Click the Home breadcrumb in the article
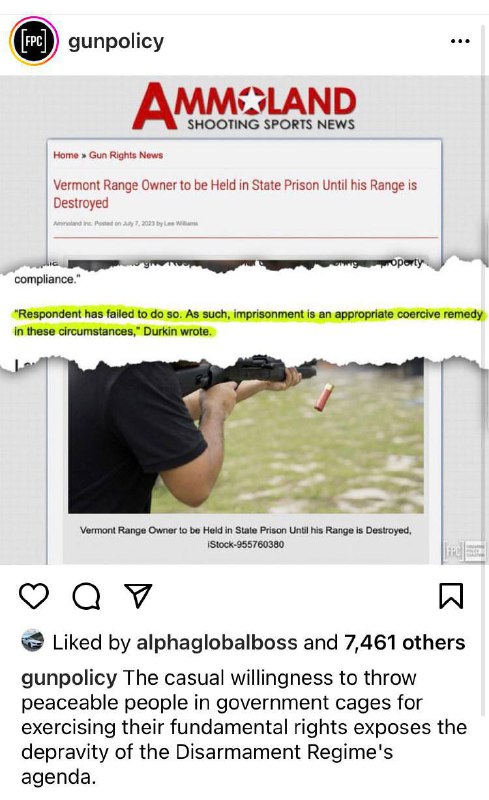This screenshot has height=800, width=489. tap(66, 155)
